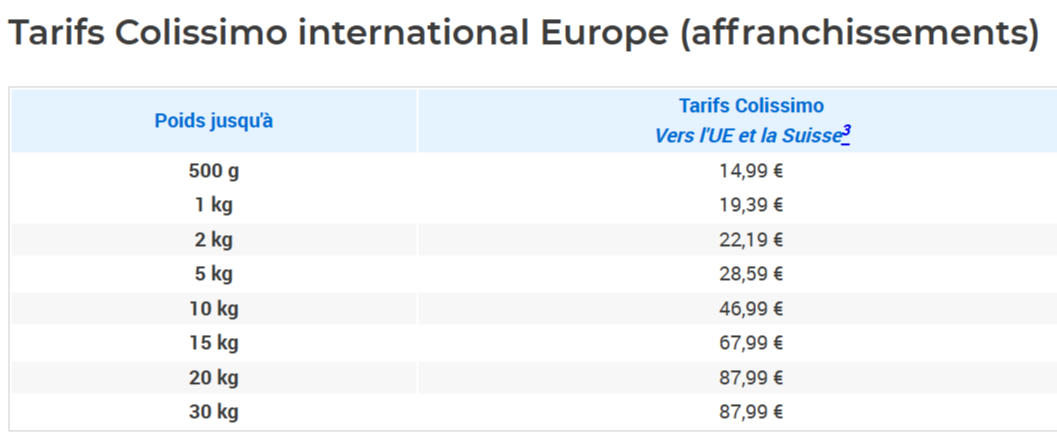The height and width of the screenshot is (446, 1057).
Task: Select the 20 kg weight cell
Action: coord(214,377)
